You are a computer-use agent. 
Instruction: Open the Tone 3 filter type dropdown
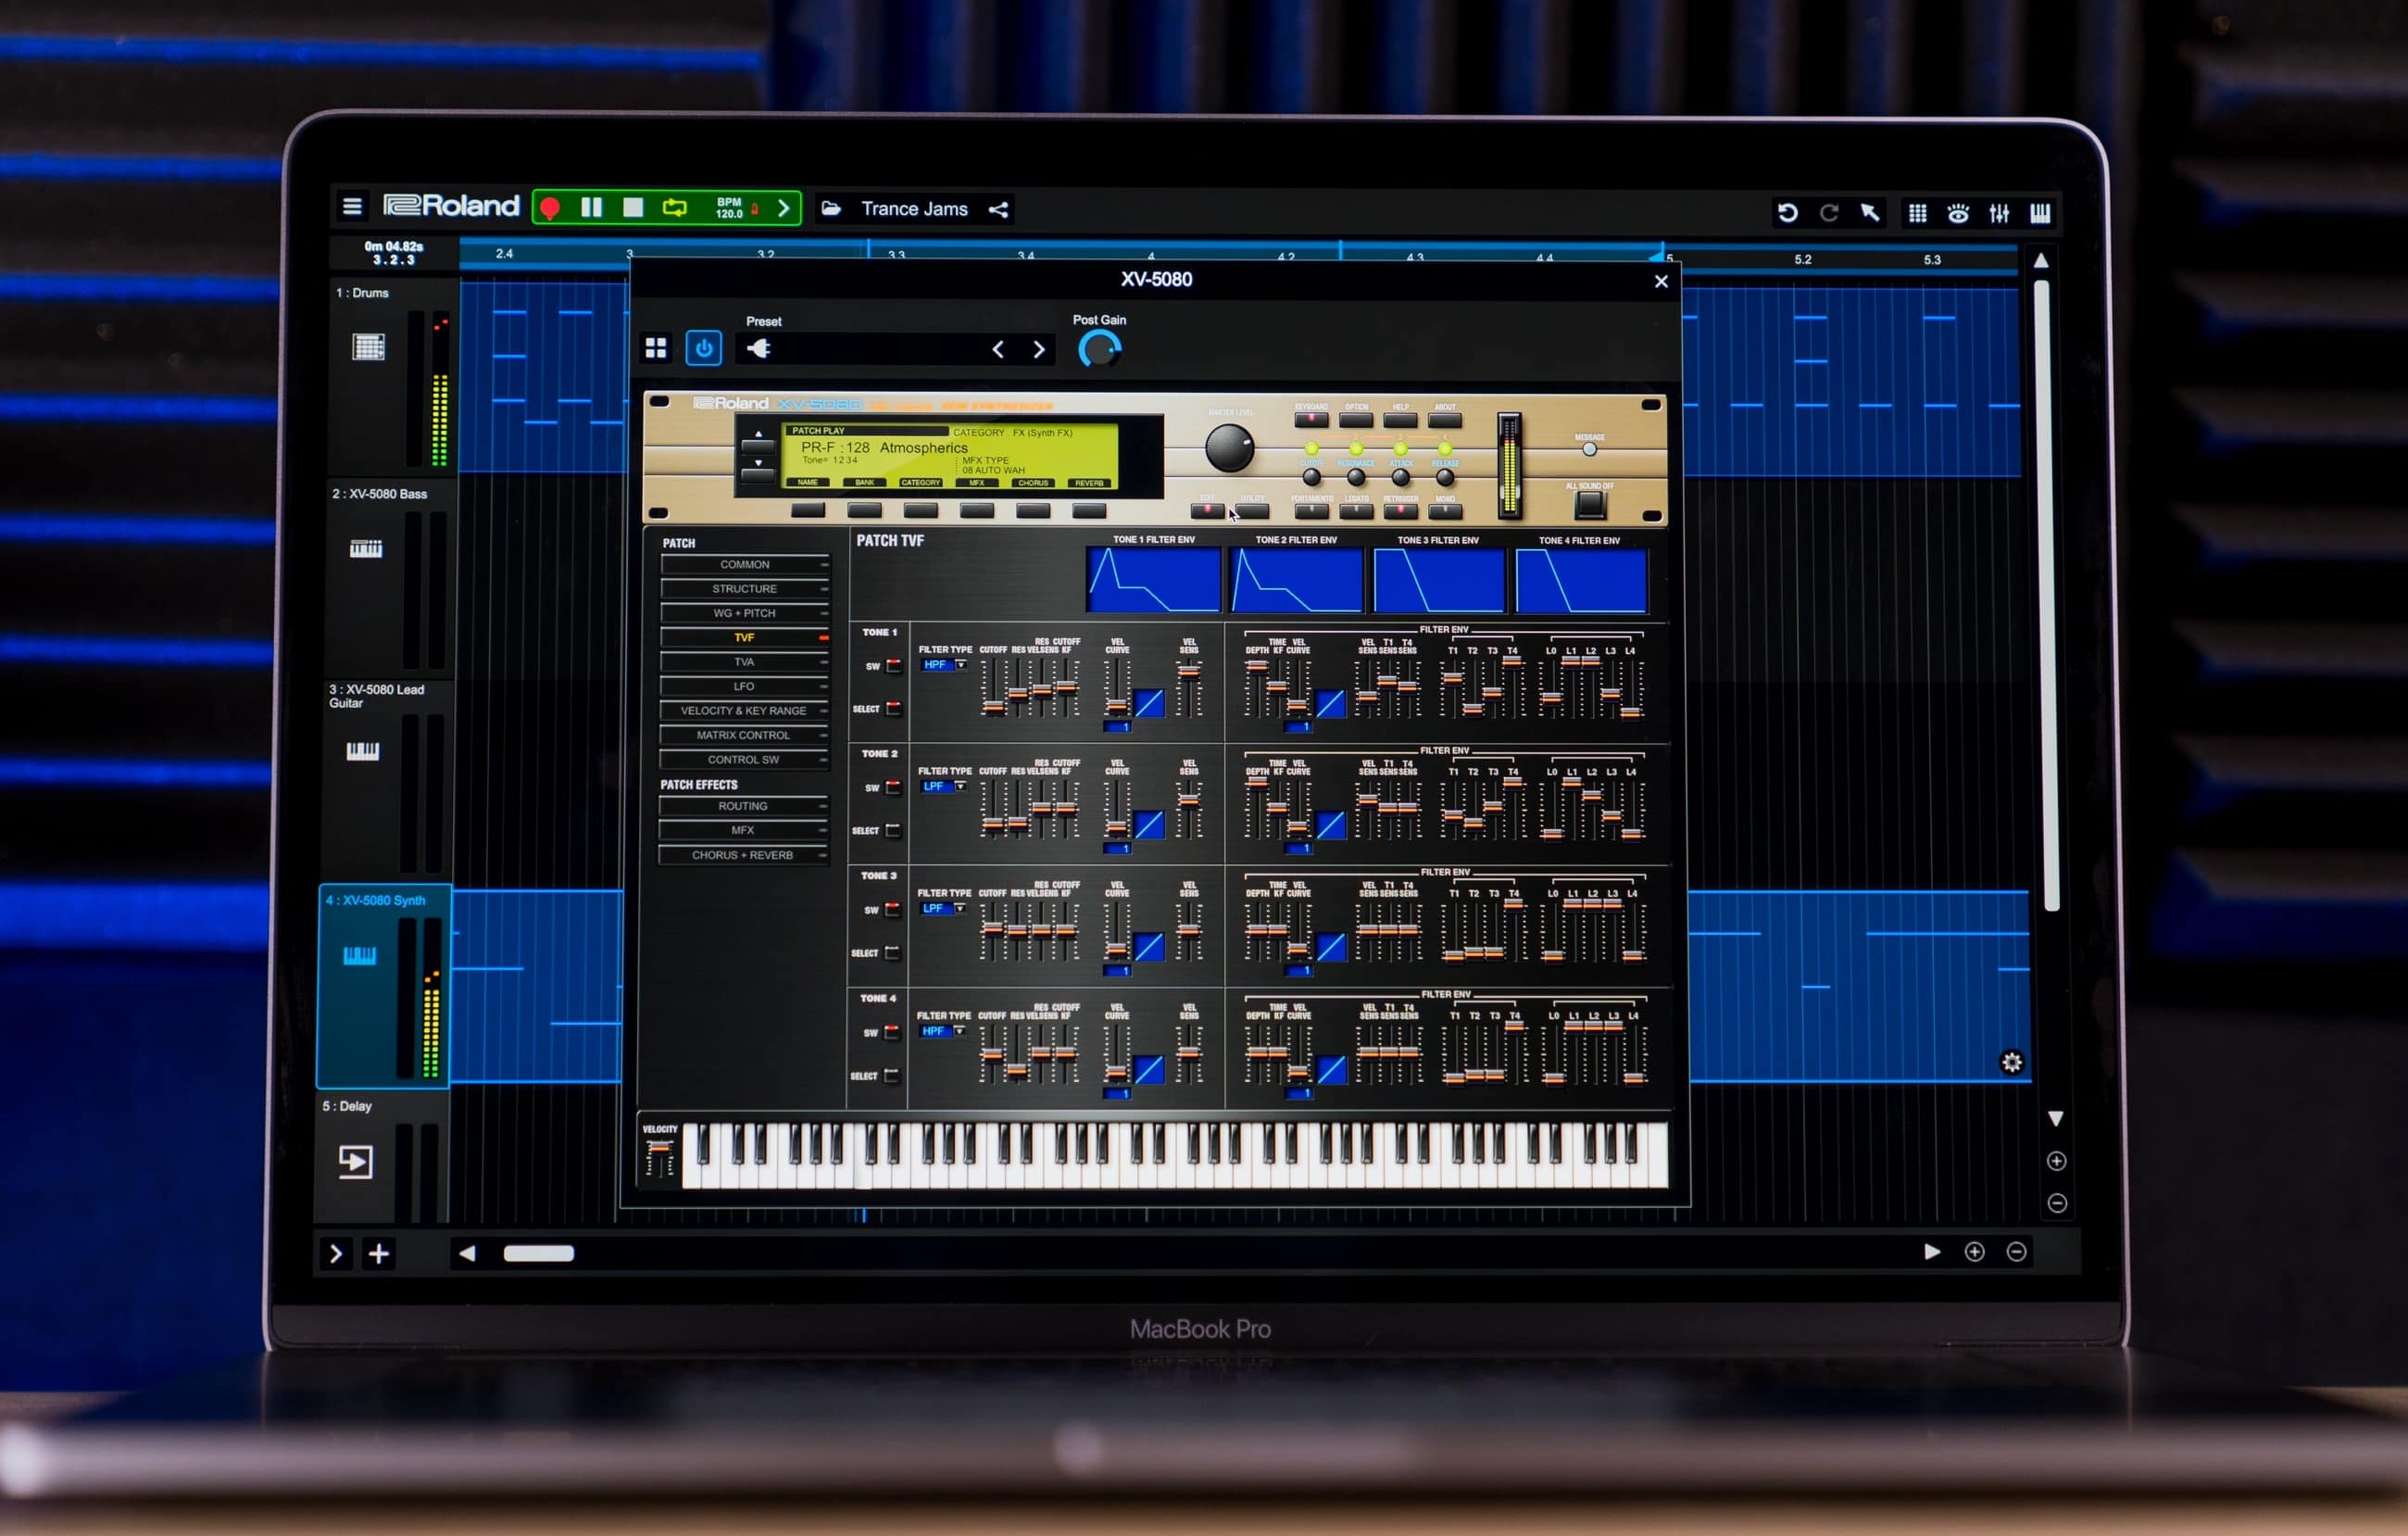943,908
